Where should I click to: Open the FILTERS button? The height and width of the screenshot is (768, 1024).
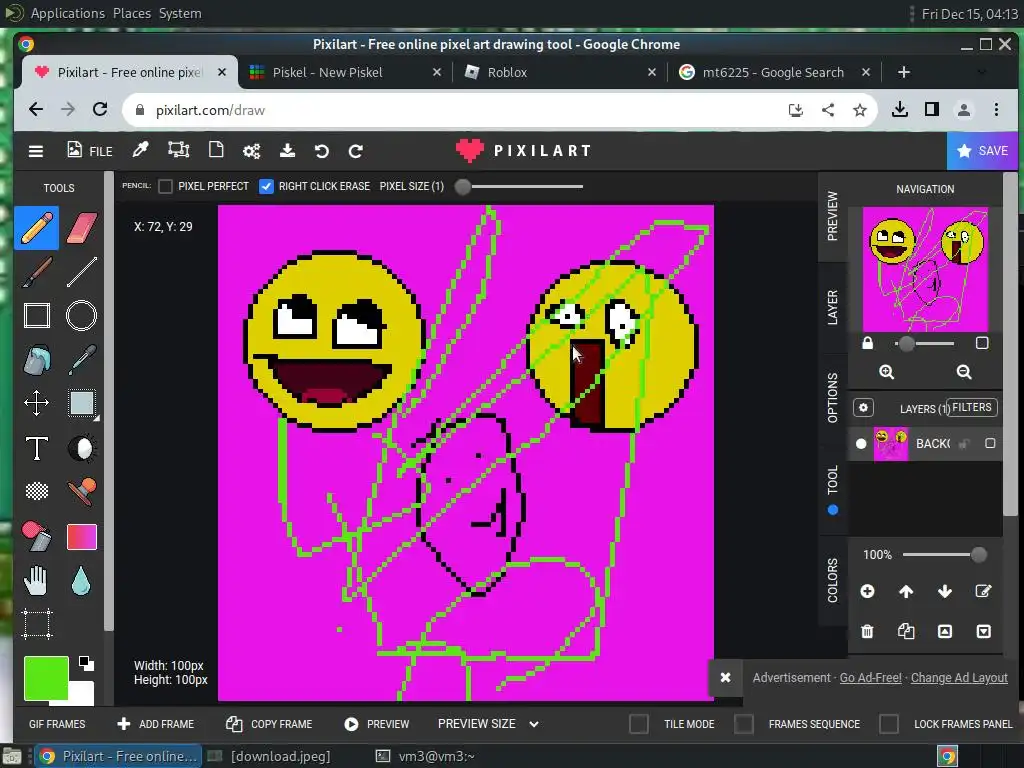pos(971,408)
